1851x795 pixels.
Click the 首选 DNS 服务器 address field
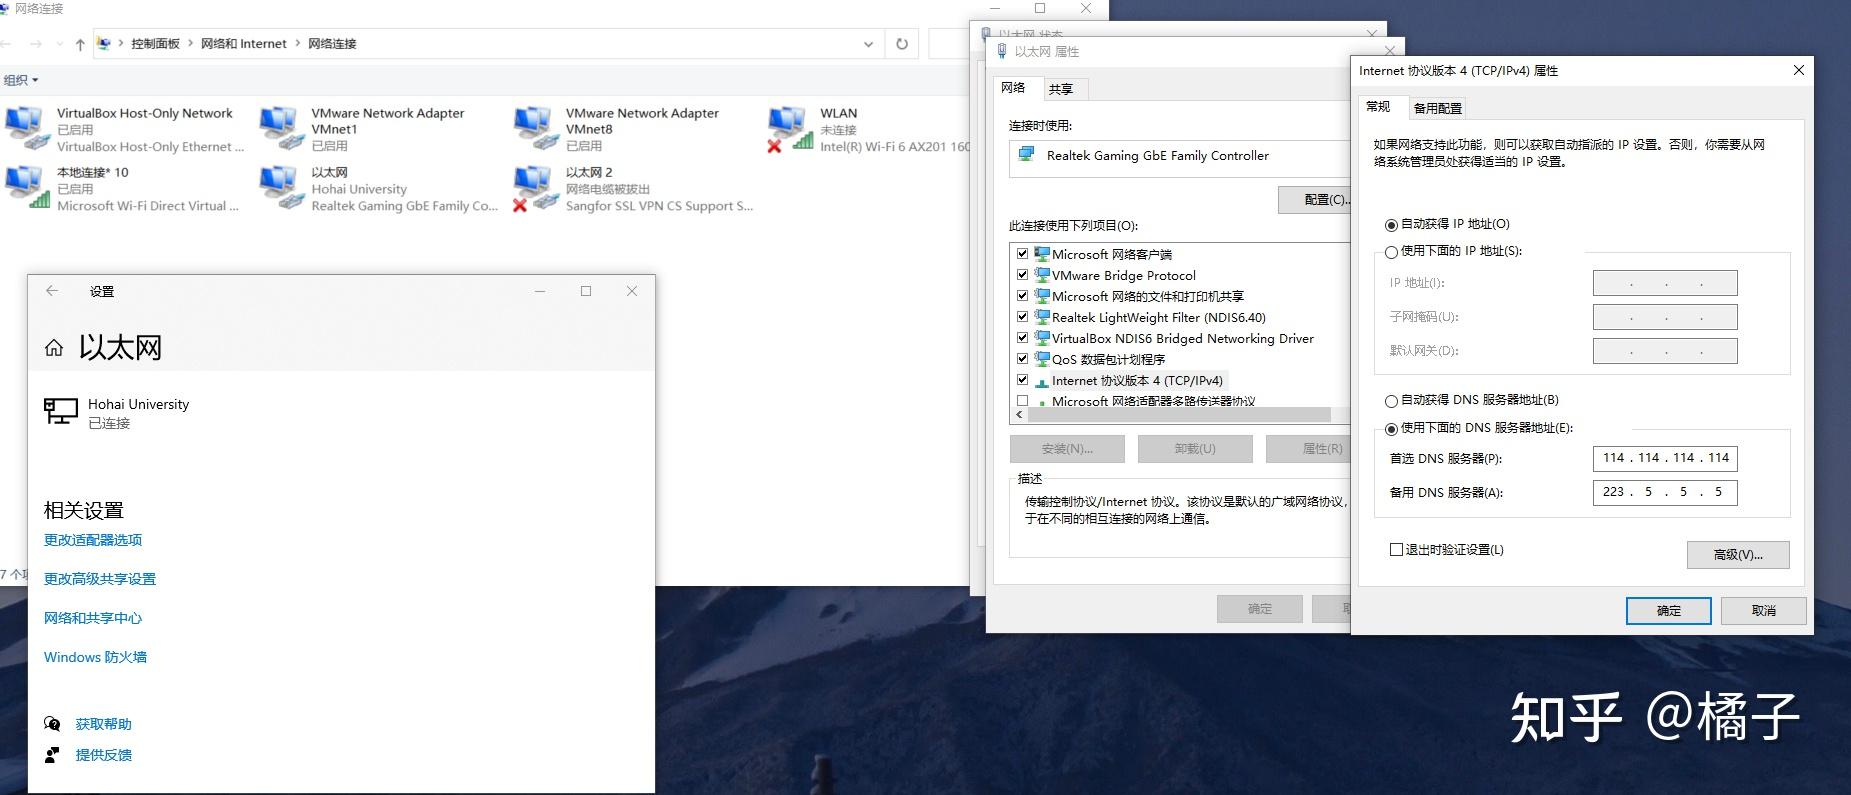[x=1665, y=458]
